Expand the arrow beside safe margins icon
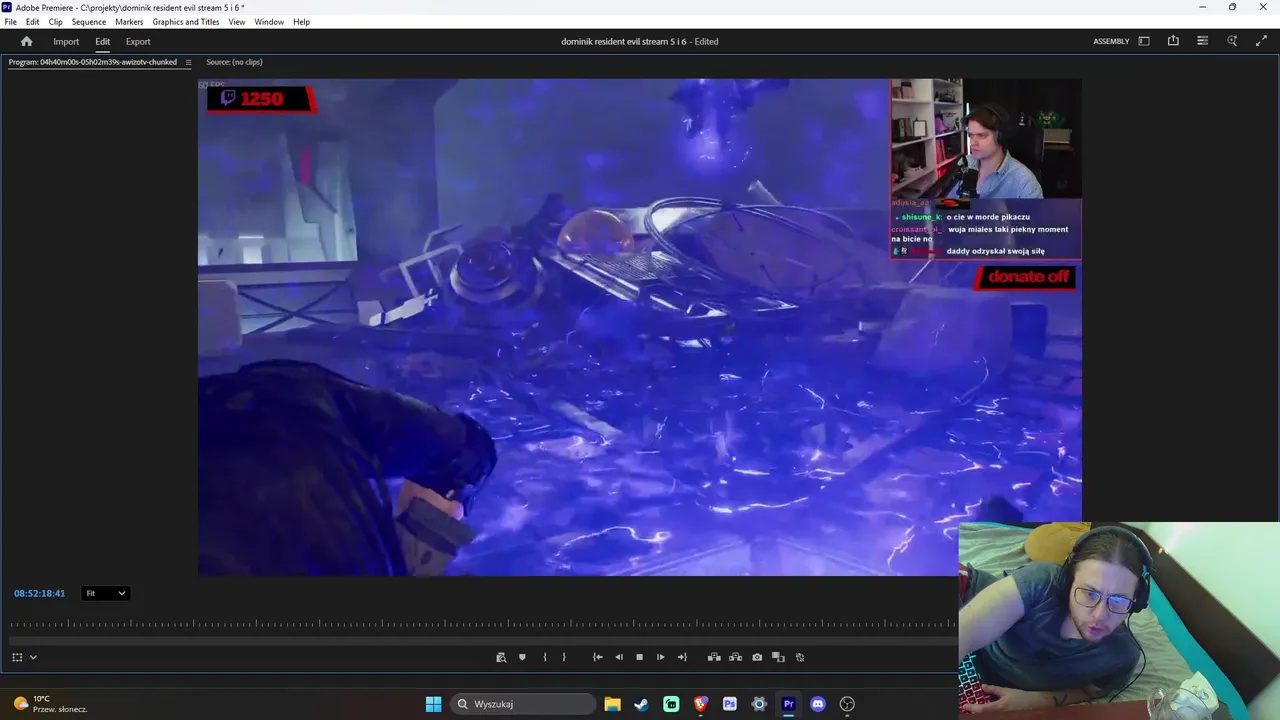The image size is (1280, 720). 33,657
